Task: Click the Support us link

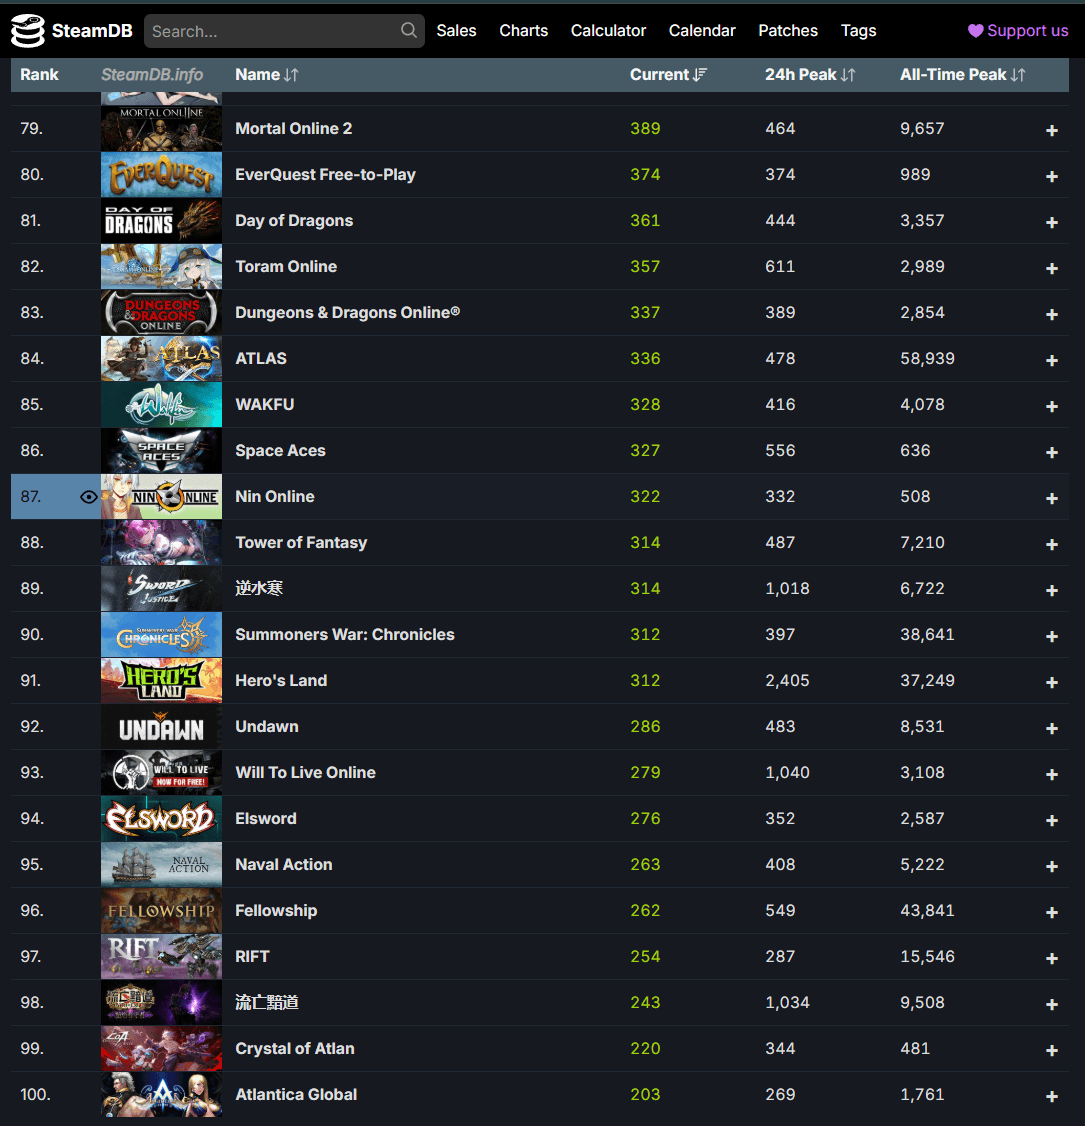Action: 1018,31
